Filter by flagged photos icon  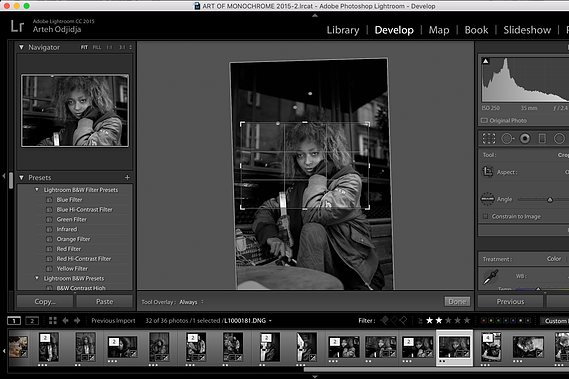(384, 320)
